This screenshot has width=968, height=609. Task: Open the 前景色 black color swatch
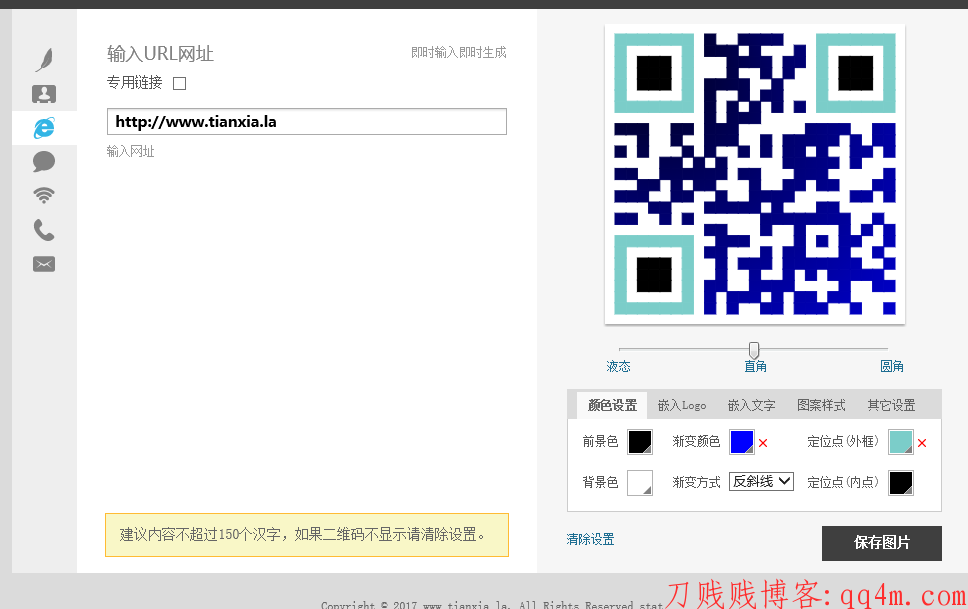tap(640, 442)
